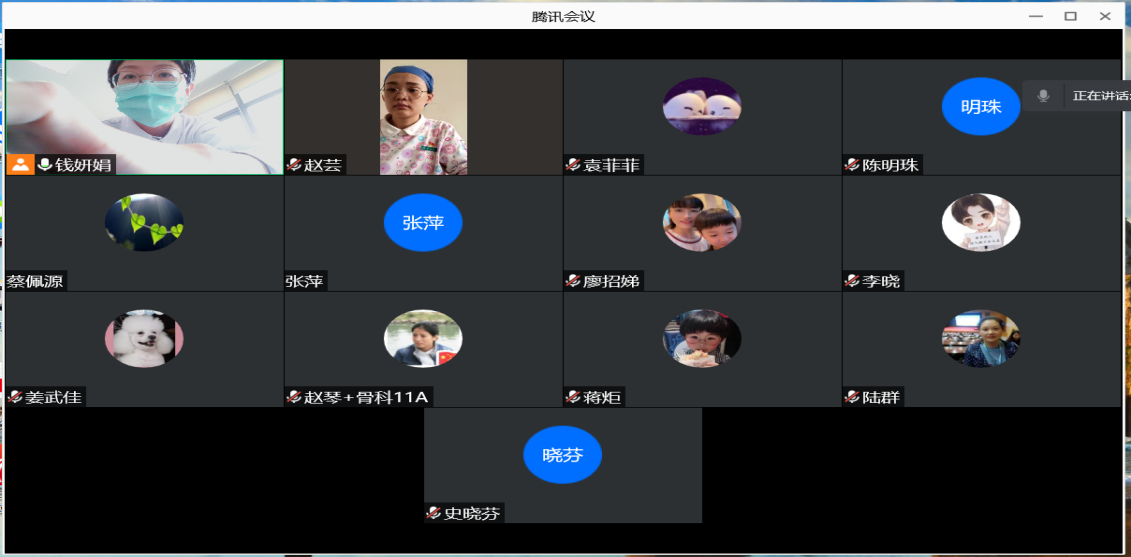Click the muted mic icon next to 蒋炬

tap(573, 397)
